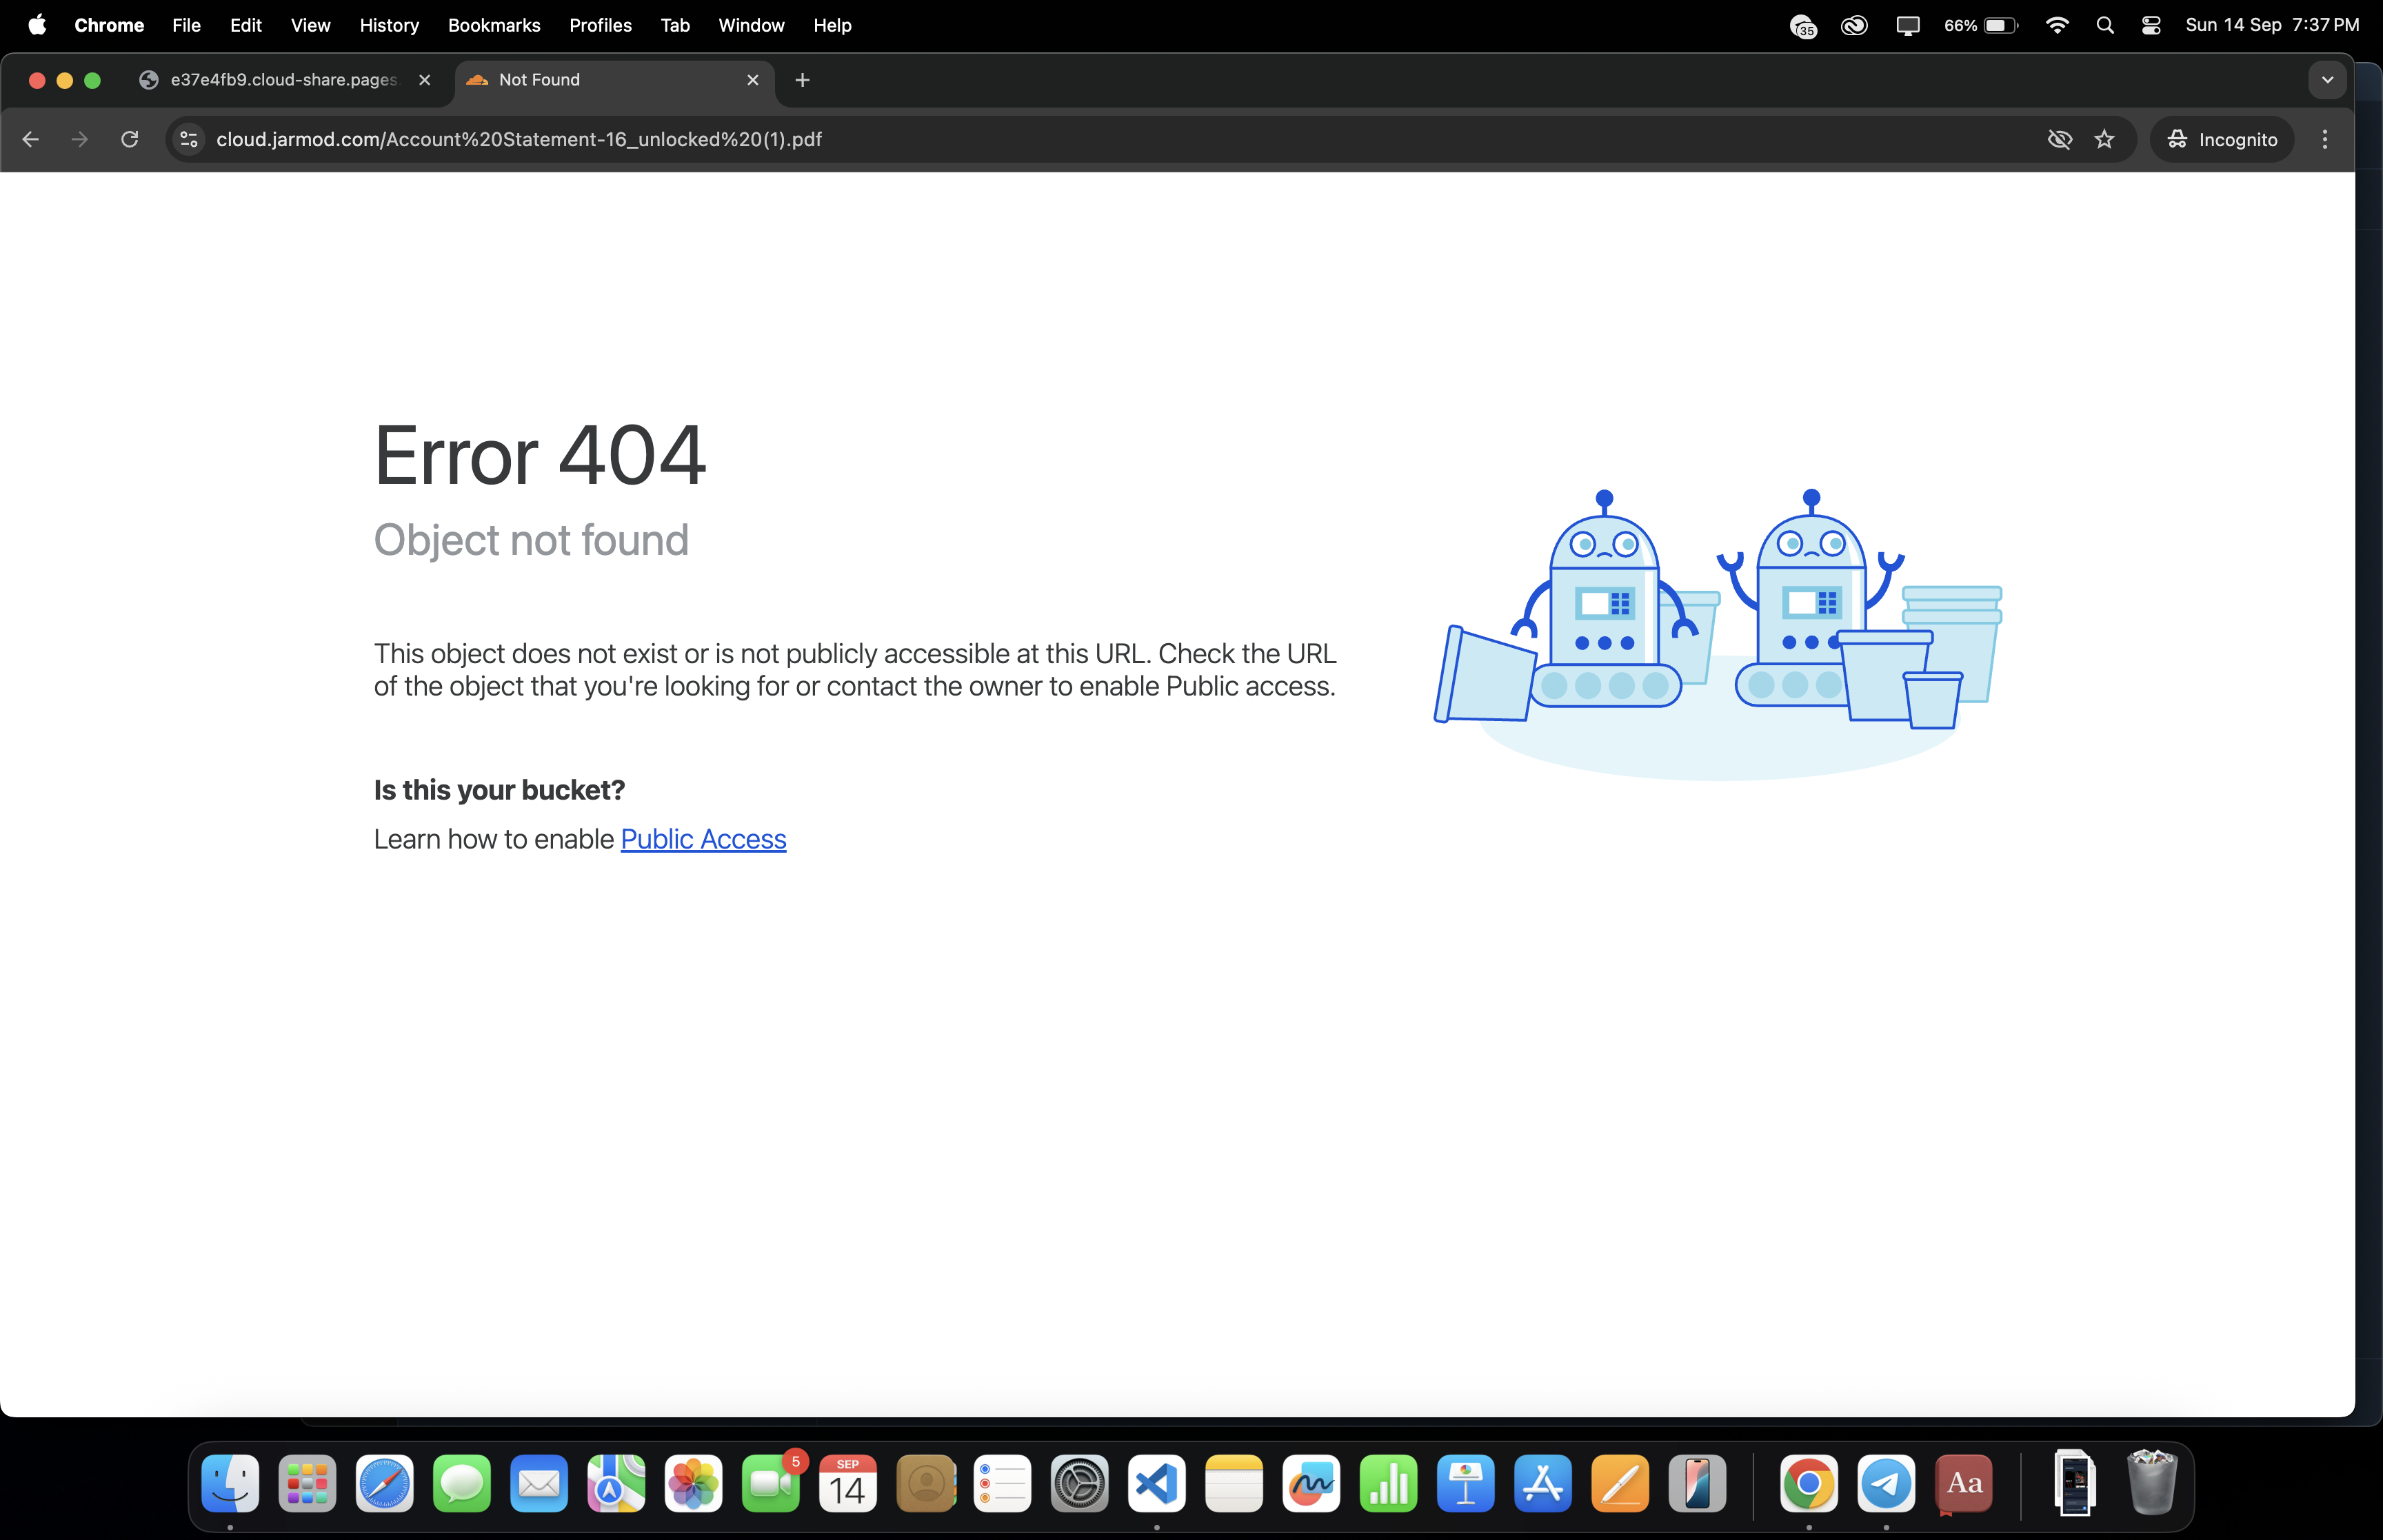Open the File menu
This screenshot has height=1540, width=2383.
pos(186,25)
